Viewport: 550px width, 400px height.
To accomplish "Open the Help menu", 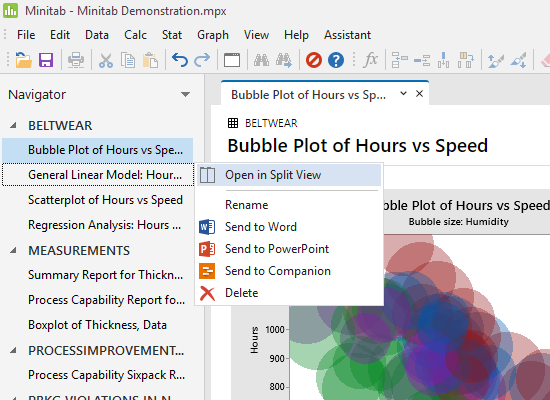I will [x=296, y=35].
